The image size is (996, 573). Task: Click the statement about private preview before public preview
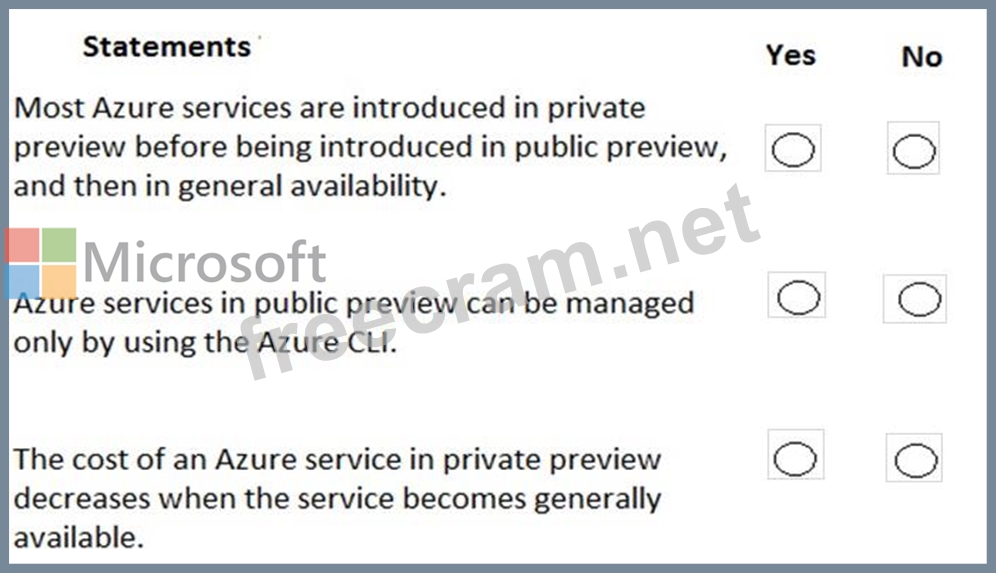tap(370, 147)
